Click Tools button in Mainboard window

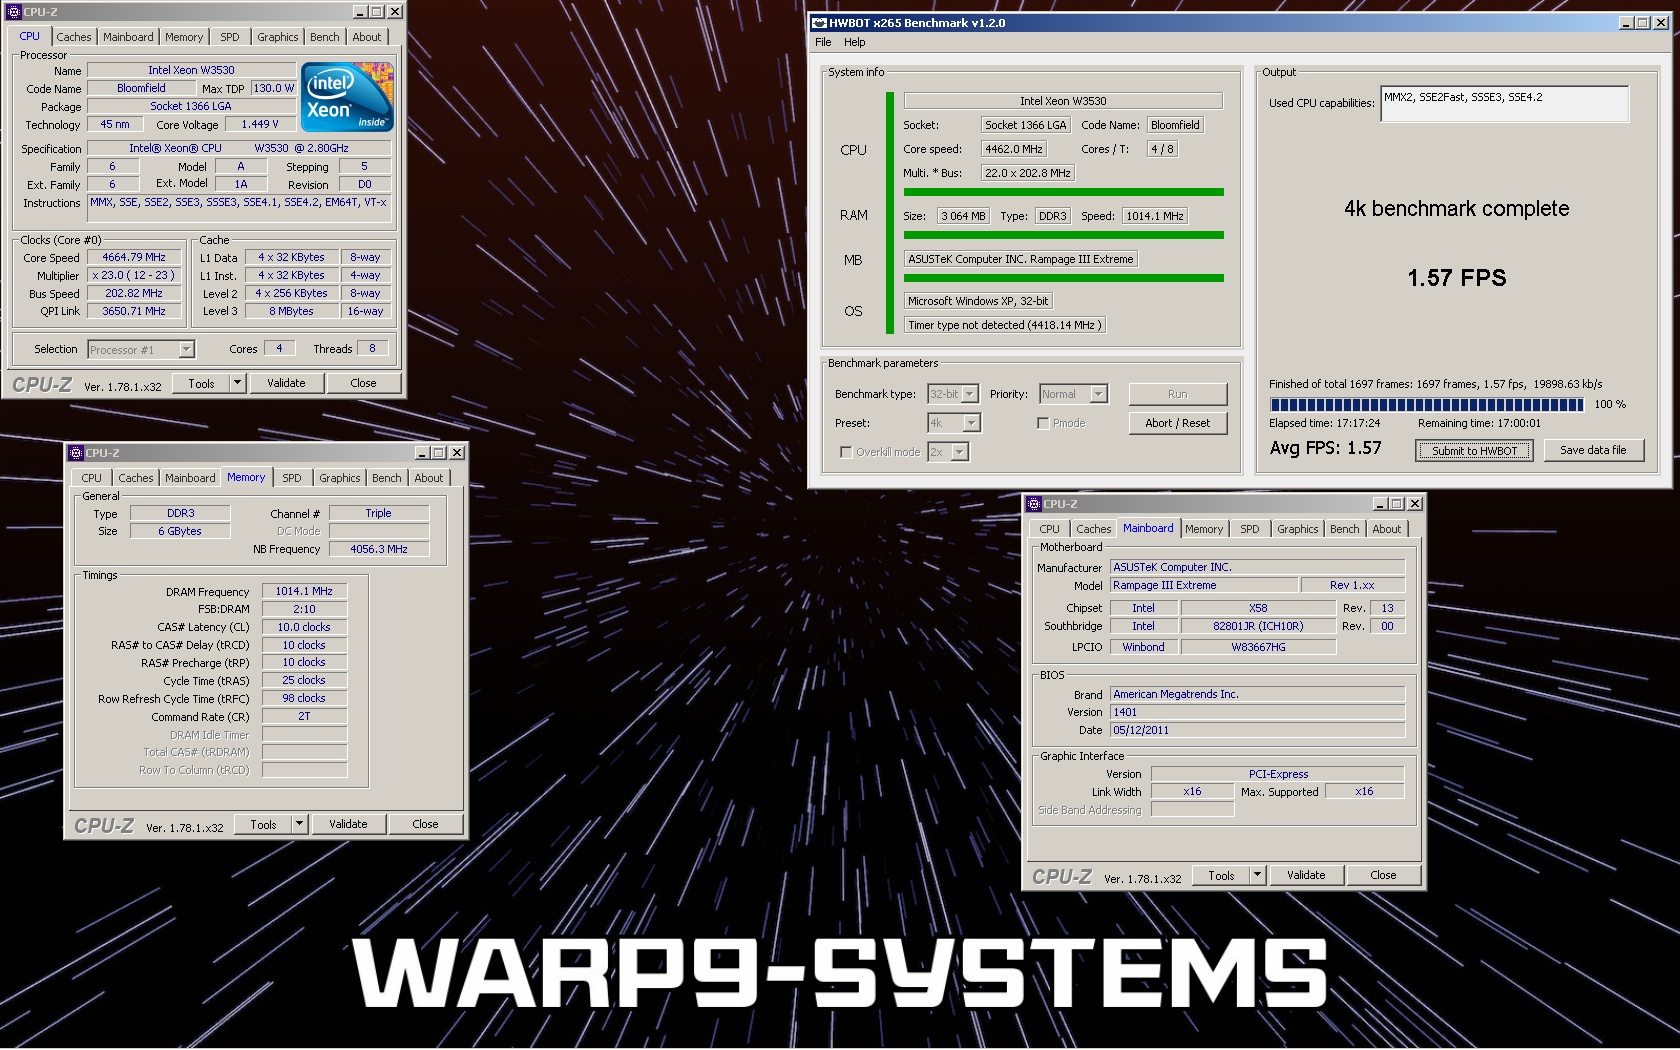(x=1221, y=875)
